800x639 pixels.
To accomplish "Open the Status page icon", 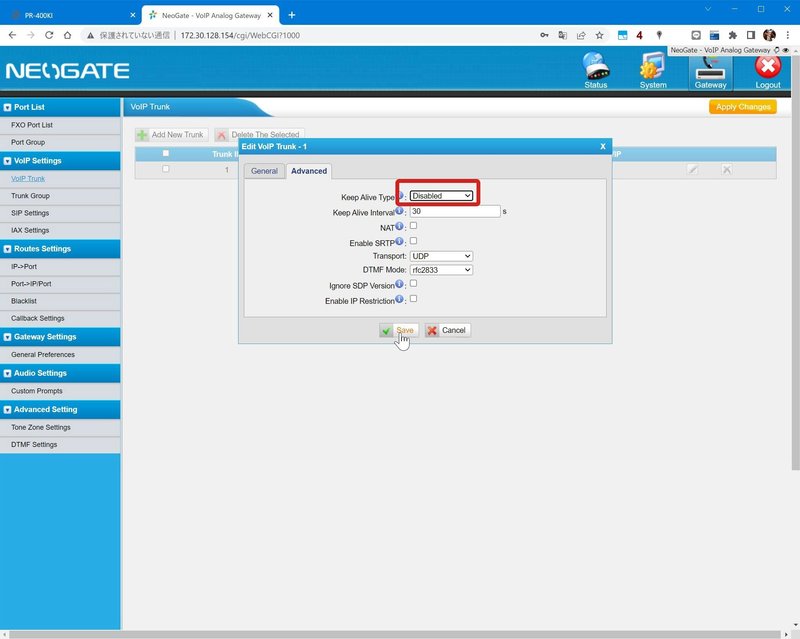I will 595,70.
